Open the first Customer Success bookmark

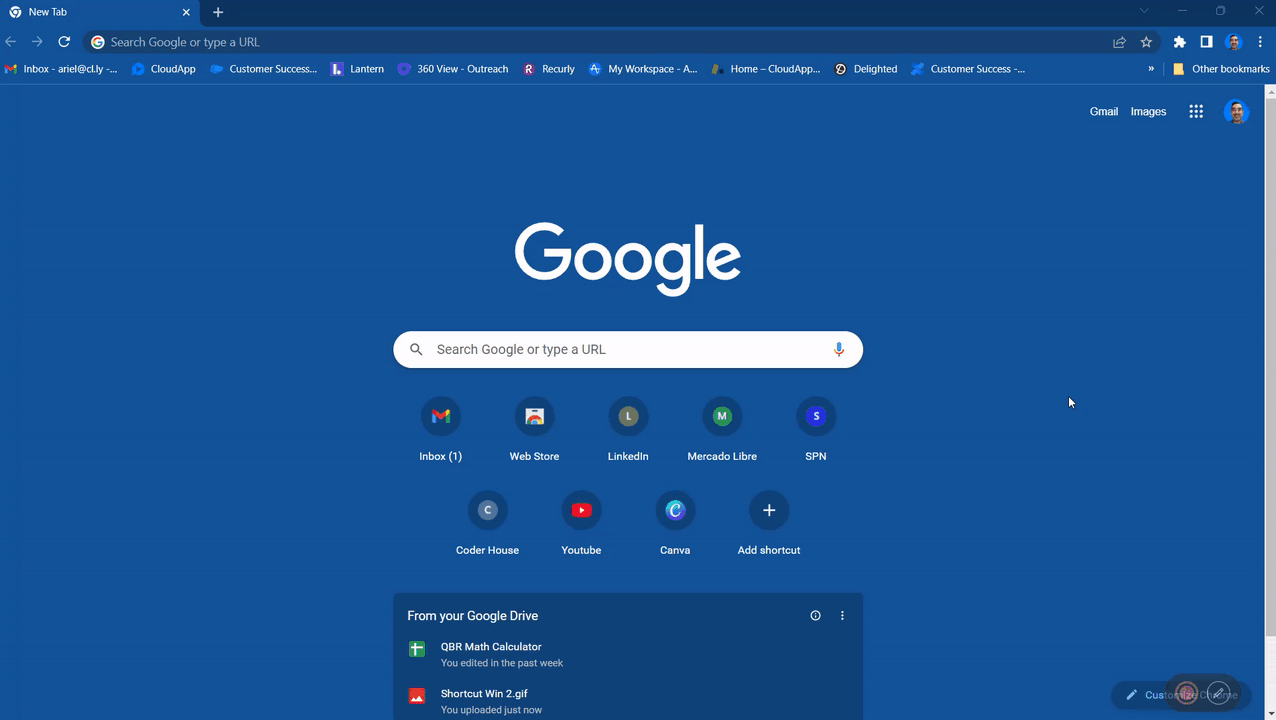263,69
